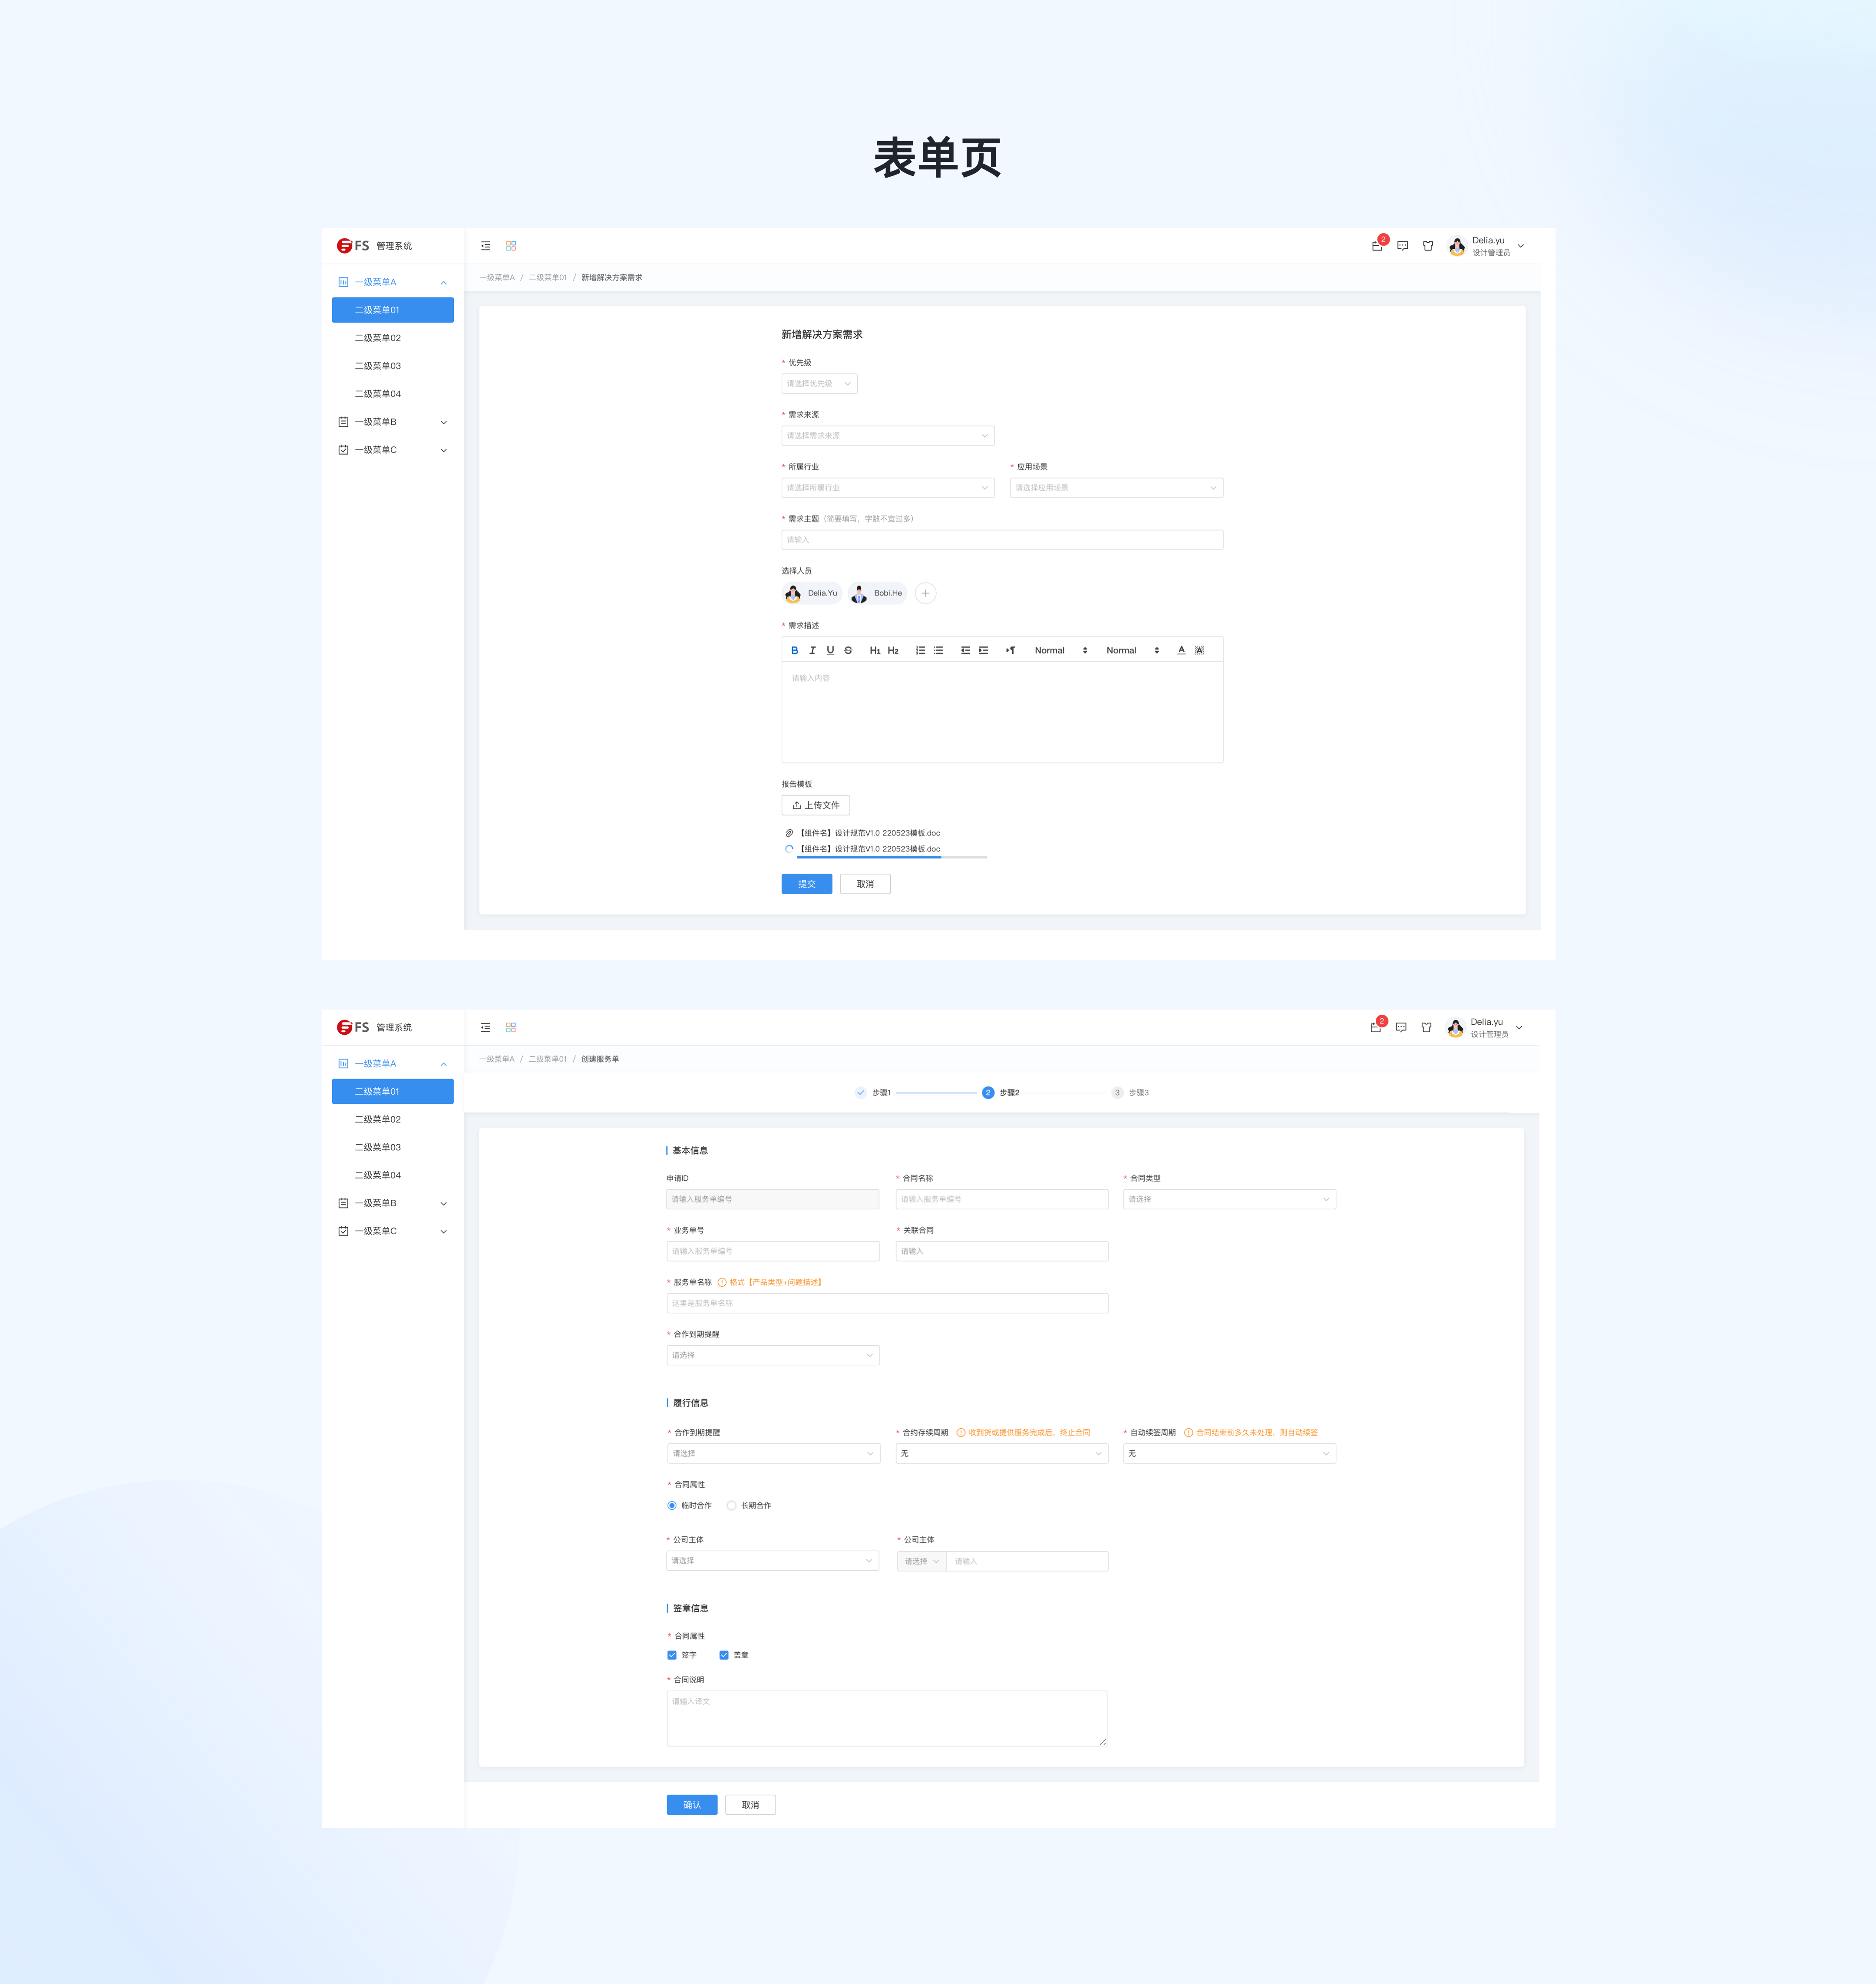Open messages on the 创建服务单 page
Viewport: 1876px width, 1984px height.
tap(1401, 1027)
